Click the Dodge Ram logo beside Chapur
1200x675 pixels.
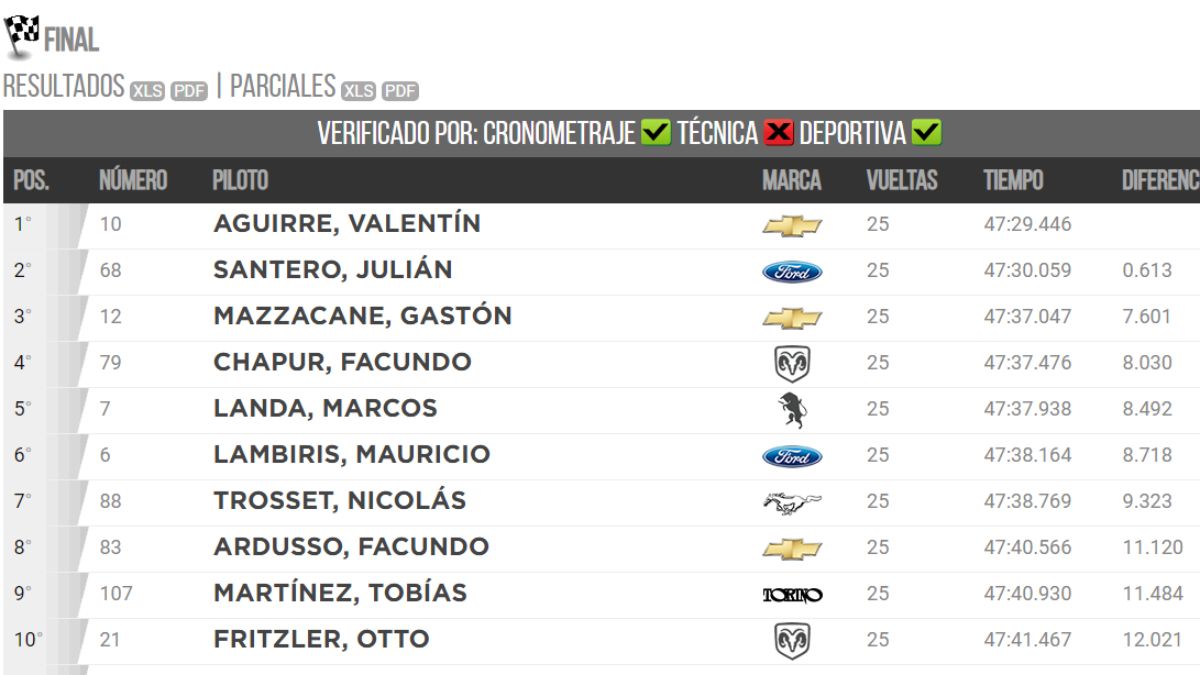[x=792, y=364]
